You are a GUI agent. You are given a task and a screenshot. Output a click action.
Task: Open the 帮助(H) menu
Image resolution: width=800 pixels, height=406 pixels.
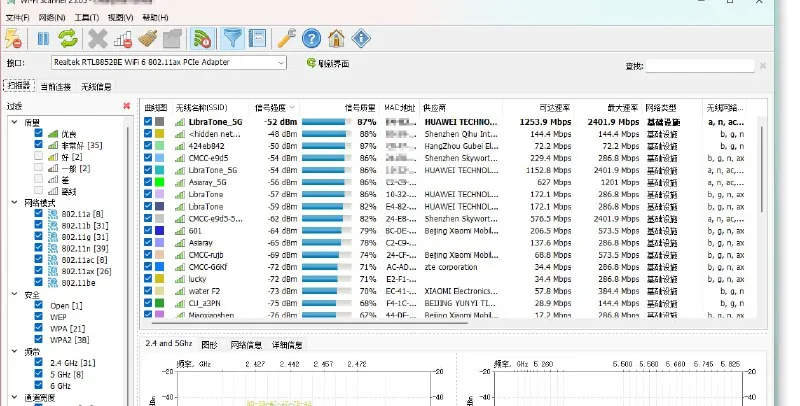pyautogui.click(x=155, y=17)
